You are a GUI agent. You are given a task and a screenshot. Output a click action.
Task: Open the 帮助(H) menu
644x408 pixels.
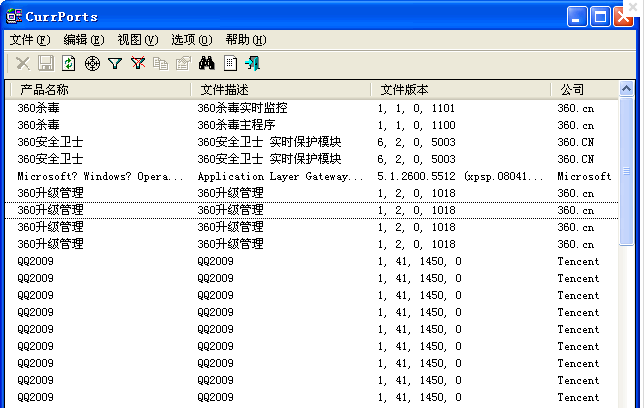tap(246, 40)
